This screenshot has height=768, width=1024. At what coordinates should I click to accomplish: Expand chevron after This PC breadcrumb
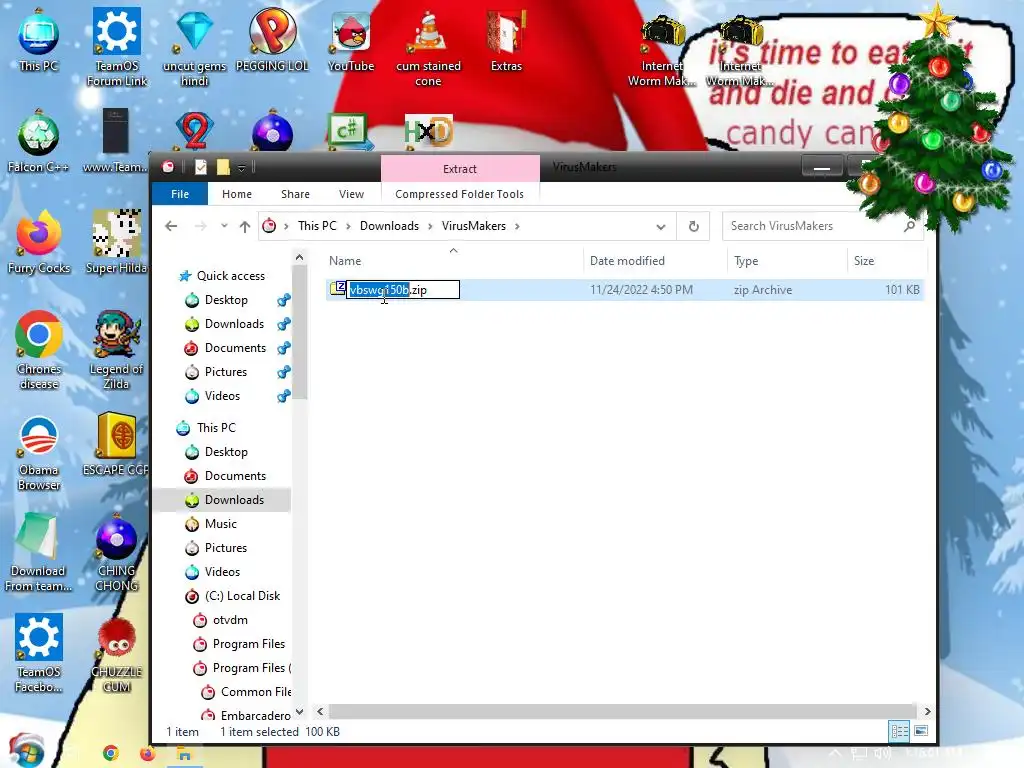pos(348,226)
